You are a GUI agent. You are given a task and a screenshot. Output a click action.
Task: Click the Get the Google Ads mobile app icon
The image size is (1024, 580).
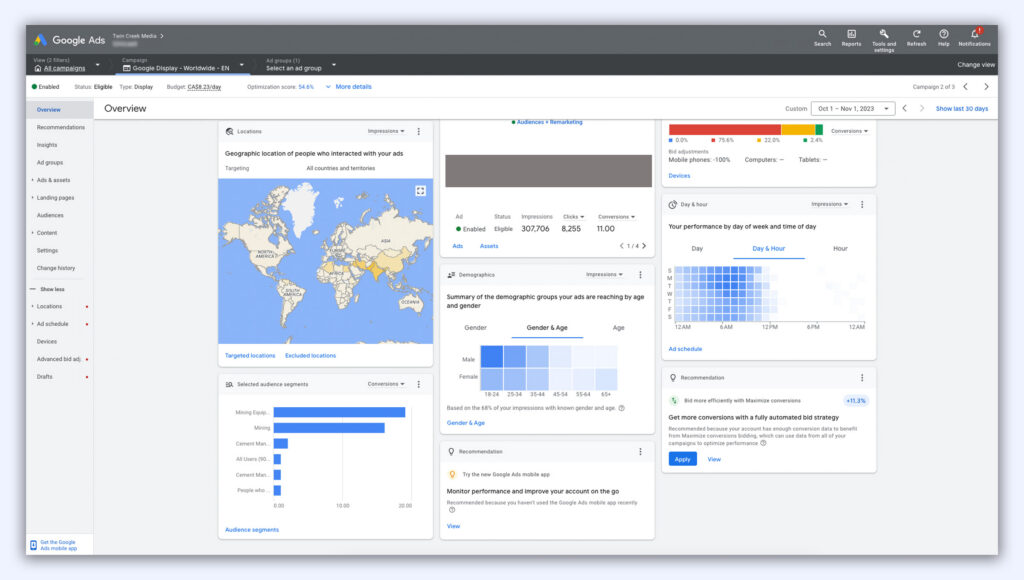(x=33, y=545)
